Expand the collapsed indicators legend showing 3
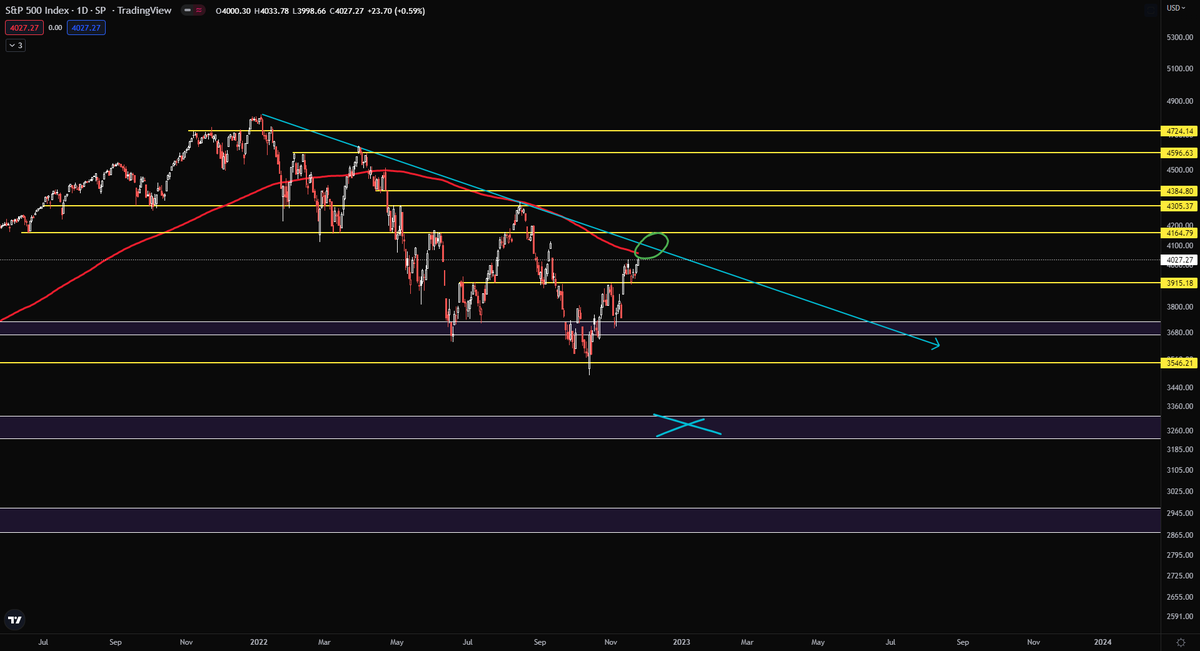1200x651 pixels. point(15,45)
